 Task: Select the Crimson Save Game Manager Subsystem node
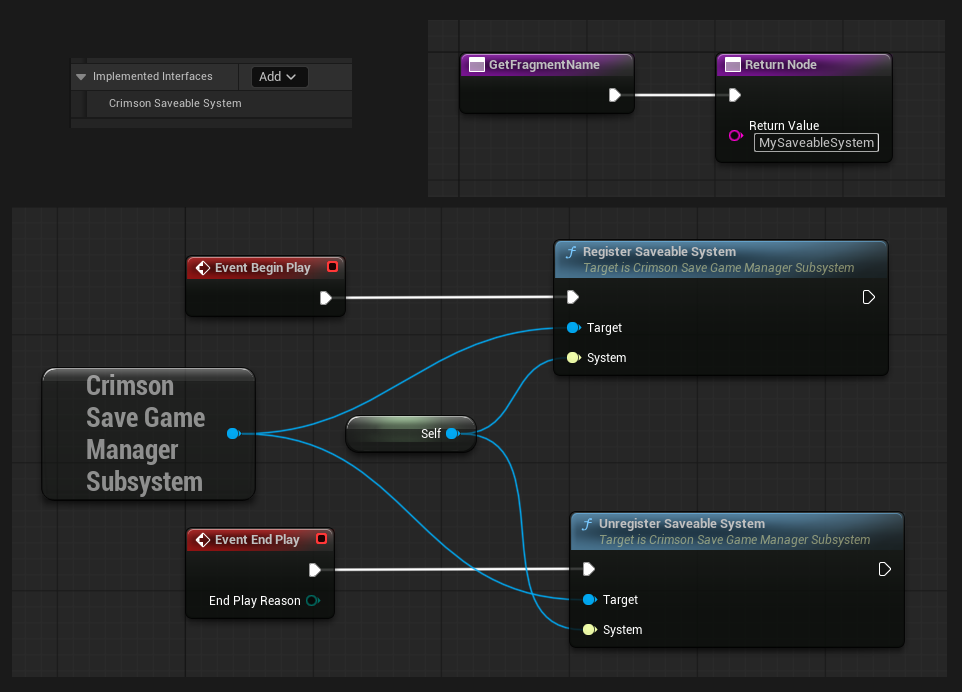click(148, 434)
